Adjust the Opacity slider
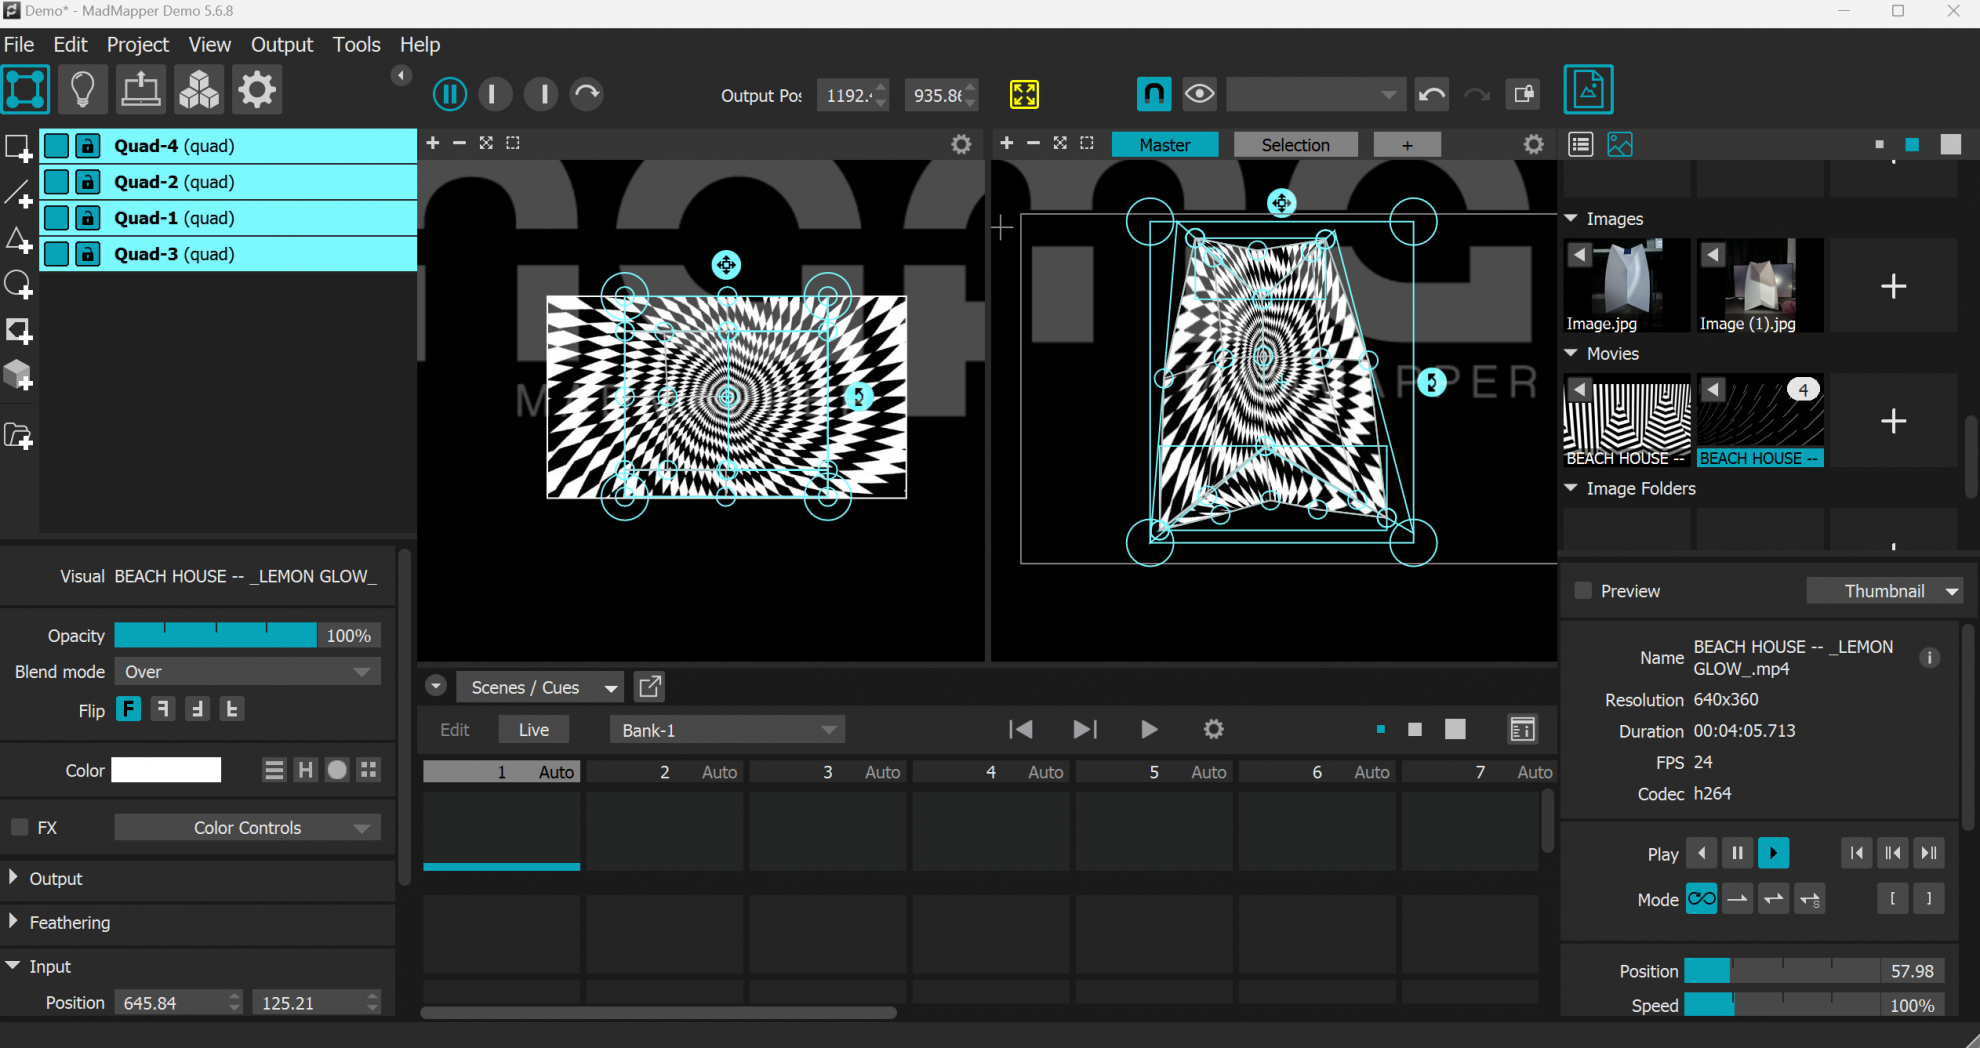 (215, 635)
